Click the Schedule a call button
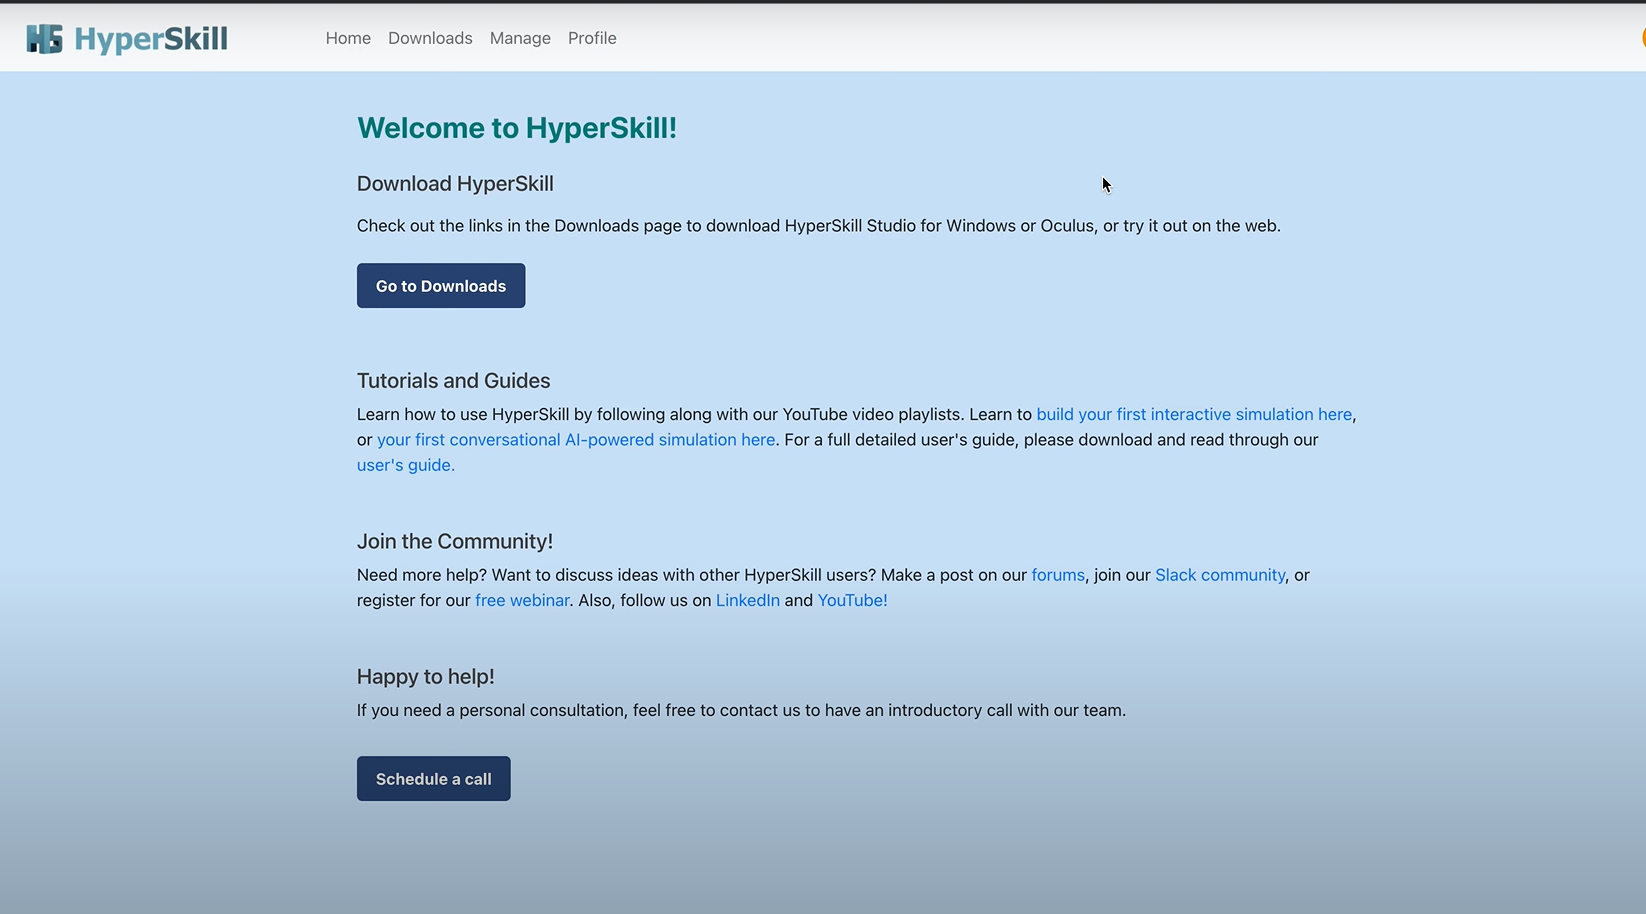Viewport: 1646px width, 914px height. coord(433,778)
